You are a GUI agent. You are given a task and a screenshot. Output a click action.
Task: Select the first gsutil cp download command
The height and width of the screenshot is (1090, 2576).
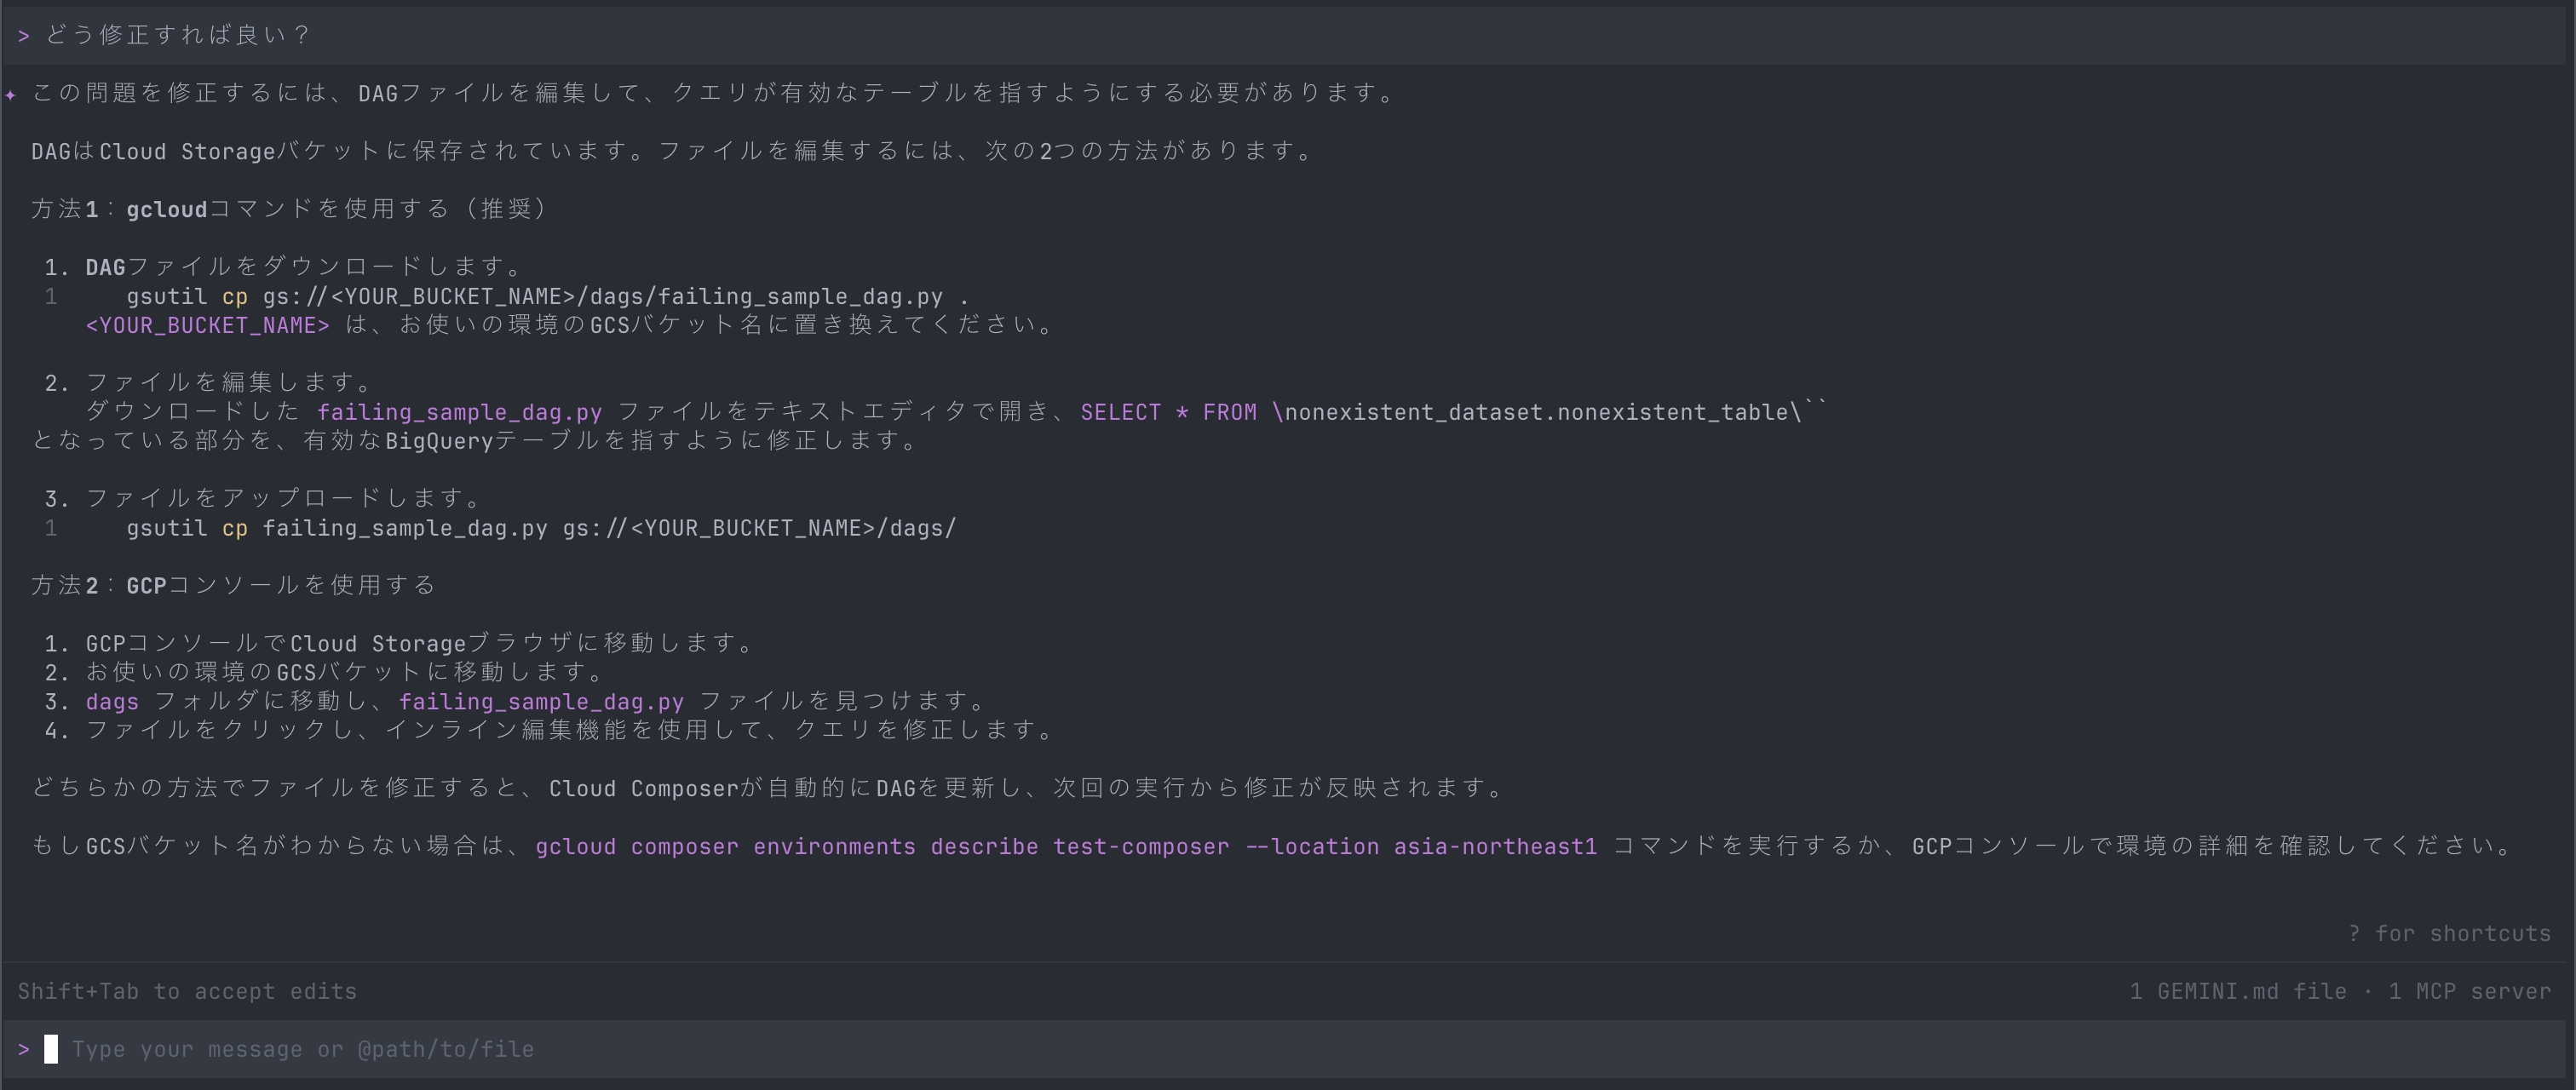click(x=545, y=296)
